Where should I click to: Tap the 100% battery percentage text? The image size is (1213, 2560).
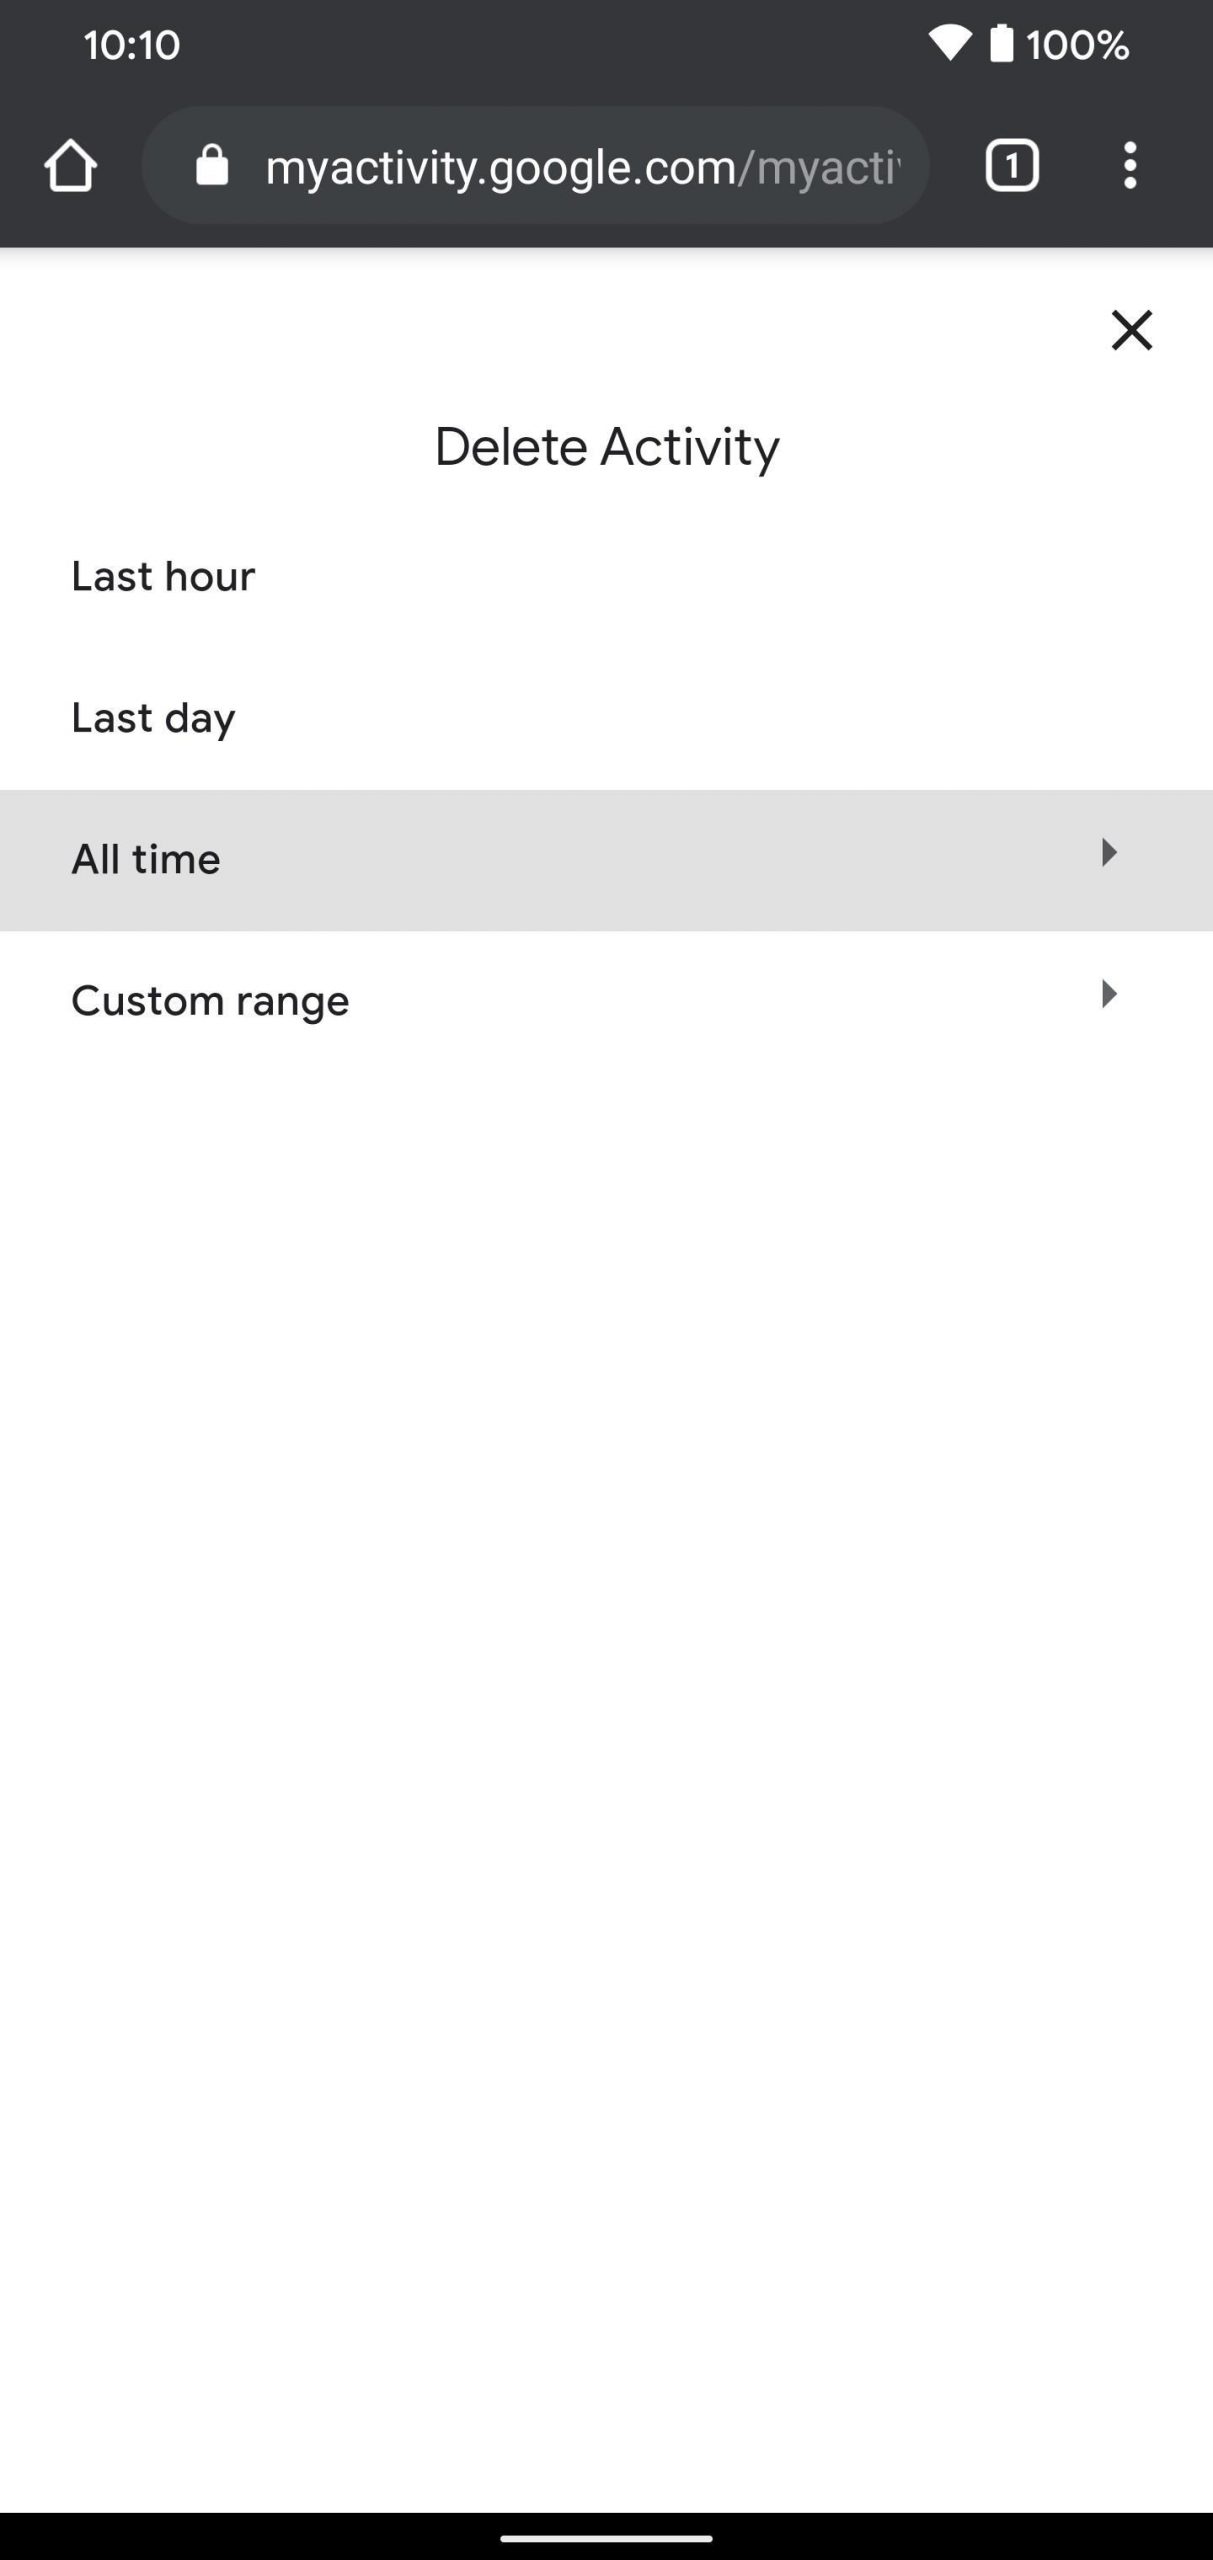click(1077, 44)
